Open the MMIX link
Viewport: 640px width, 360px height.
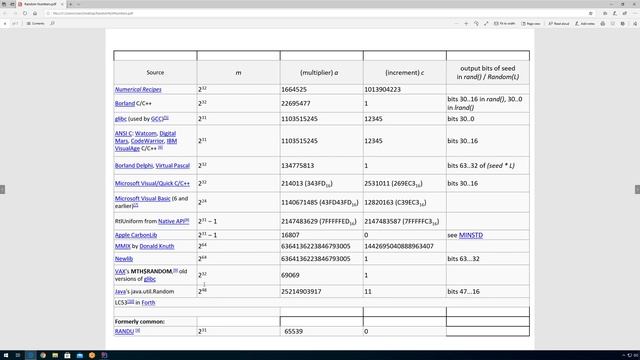pyautogui.click(x=122, y=247)
